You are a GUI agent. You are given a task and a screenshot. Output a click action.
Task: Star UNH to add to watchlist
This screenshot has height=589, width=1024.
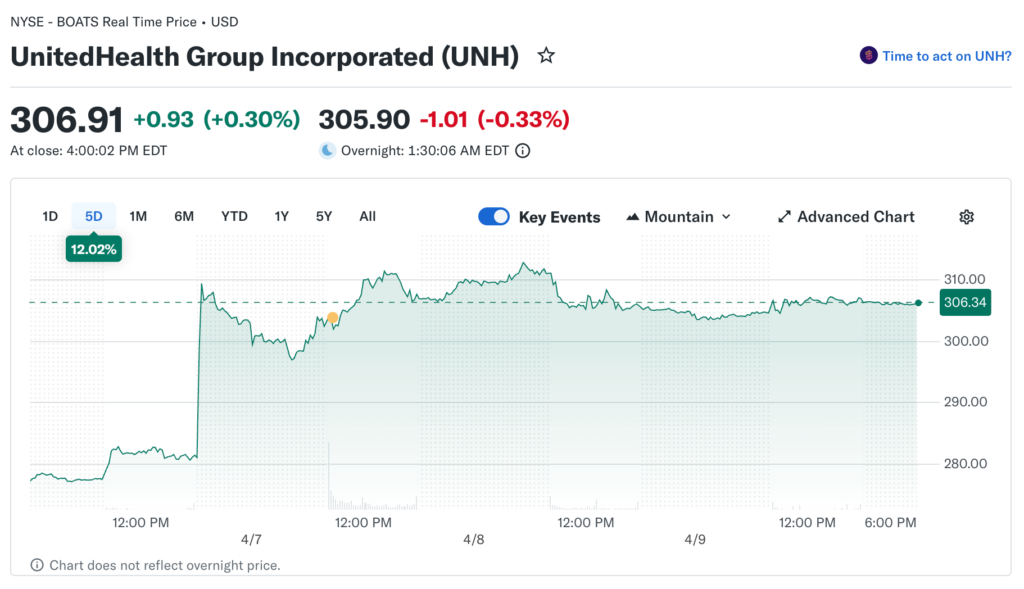pos(546,56)
